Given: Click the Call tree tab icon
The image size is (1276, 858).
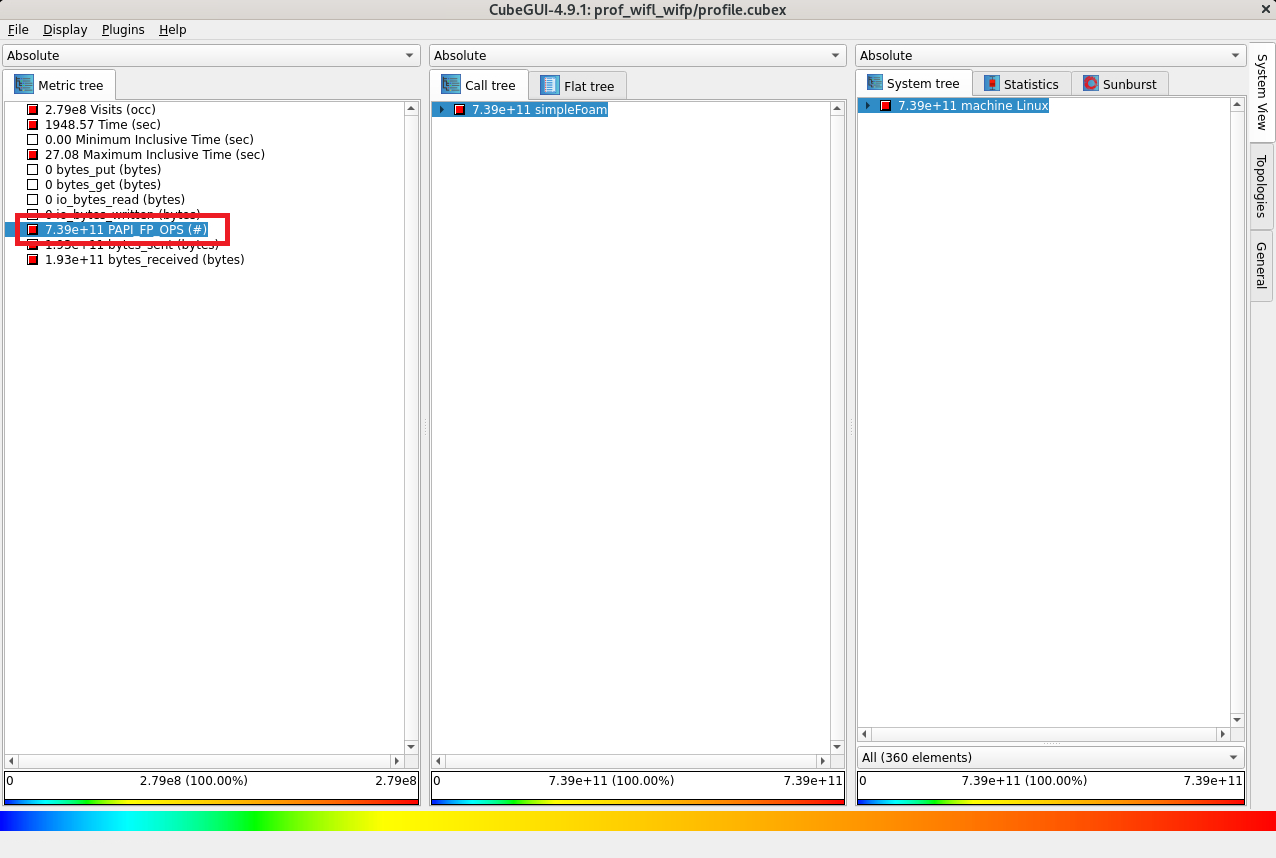Looking at the screenshot, I should click(x=451, y=86).
